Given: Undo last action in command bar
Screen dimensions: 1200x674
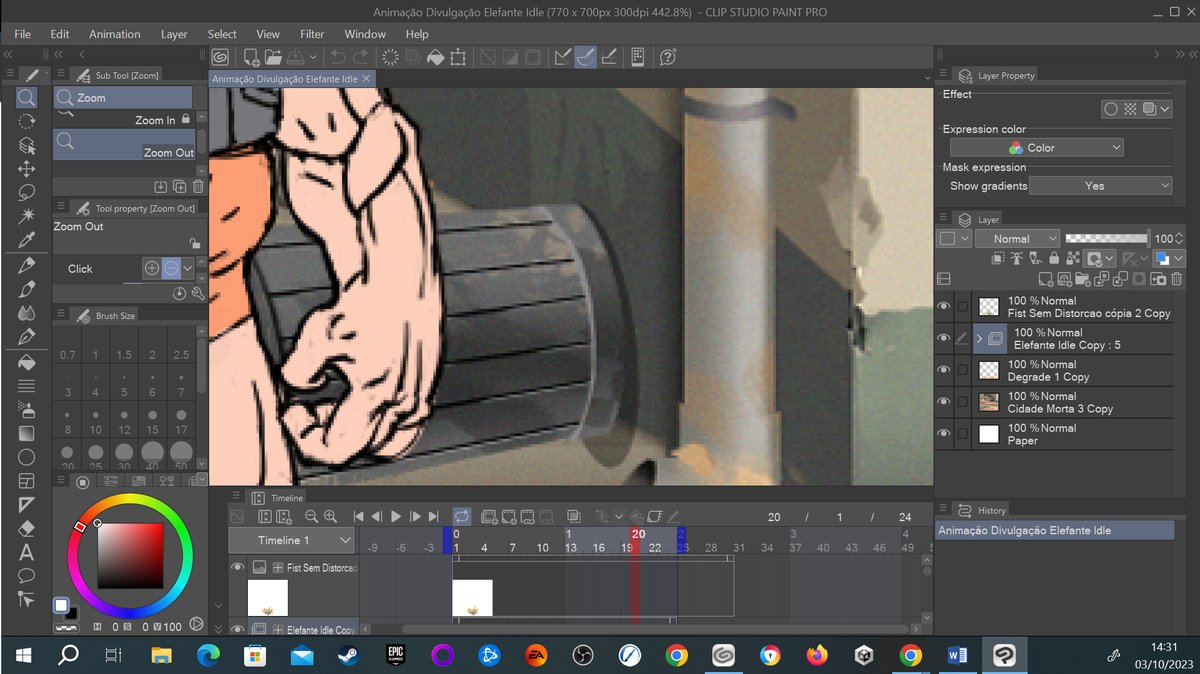Looking at the screenshot, I should tap(338, 57).
